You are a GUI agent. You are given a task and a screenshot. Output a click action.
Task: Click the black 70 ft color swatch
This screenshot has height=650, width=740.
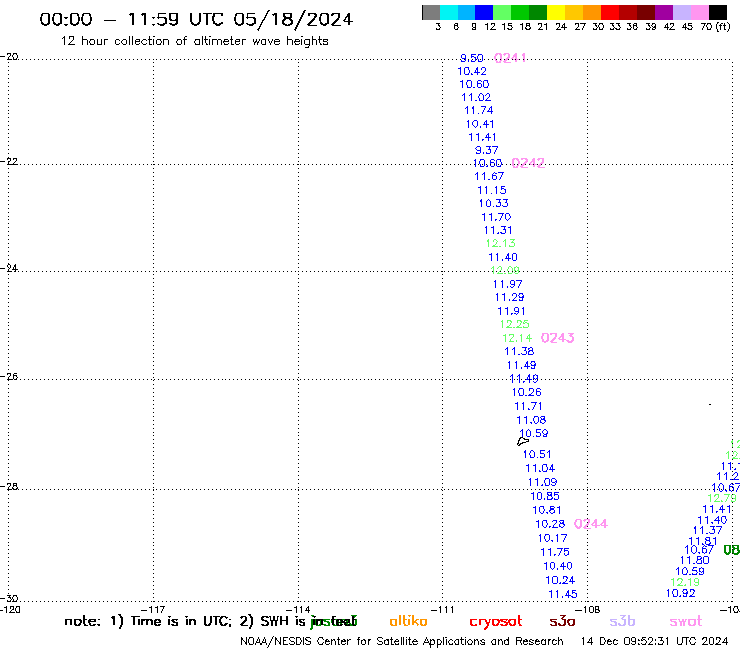718,12
